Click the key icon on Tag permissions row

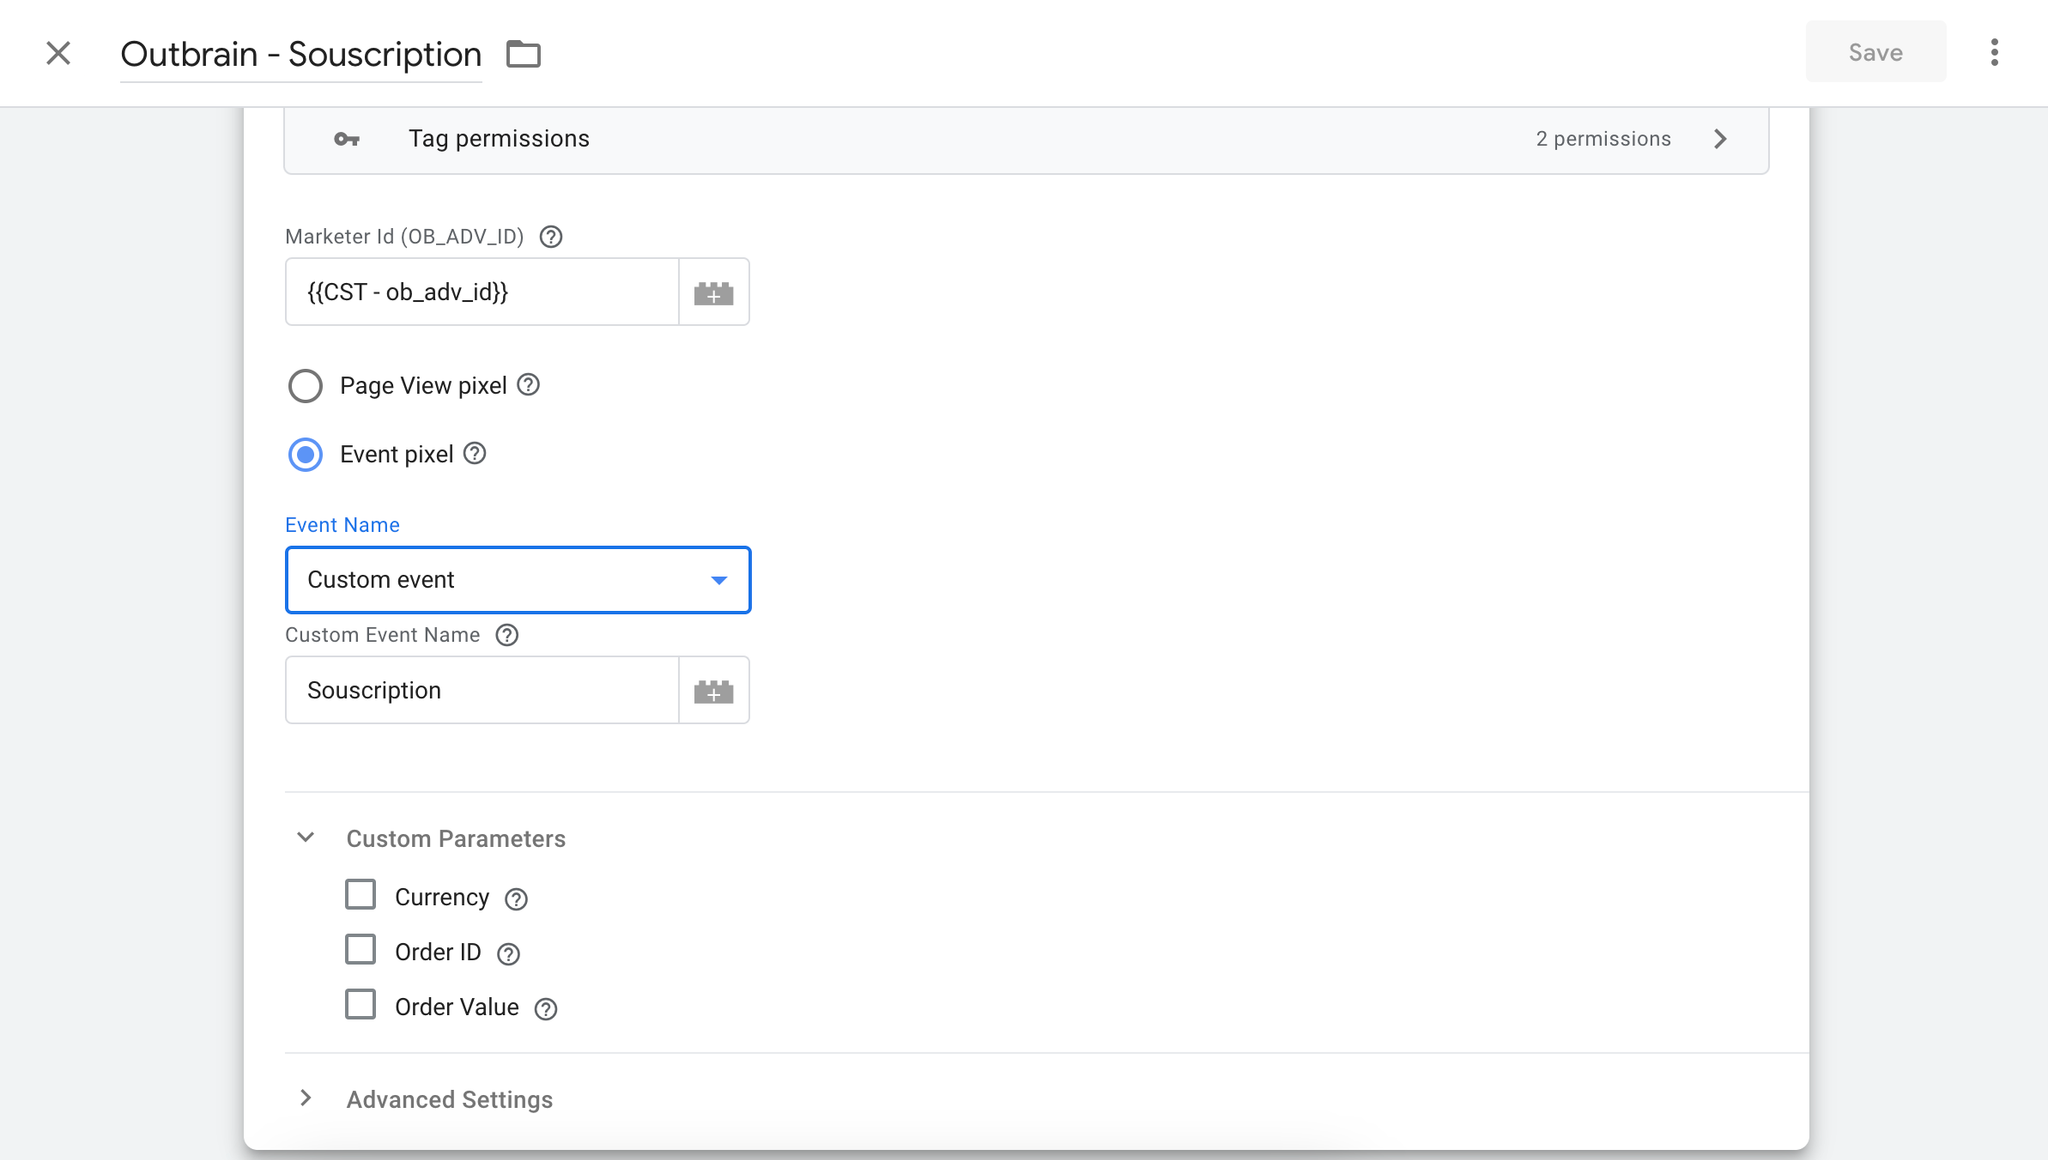(347, 139)
